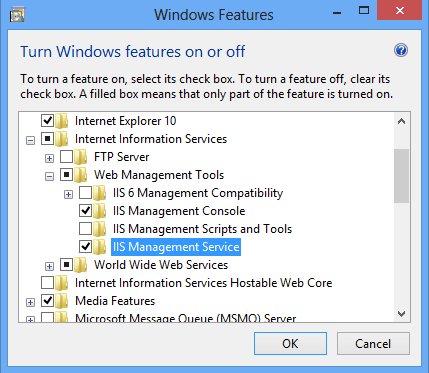This screenshot has width=429, height=373.
Task: Enable the FTP Server checkbox
Action: click(66, 156)
